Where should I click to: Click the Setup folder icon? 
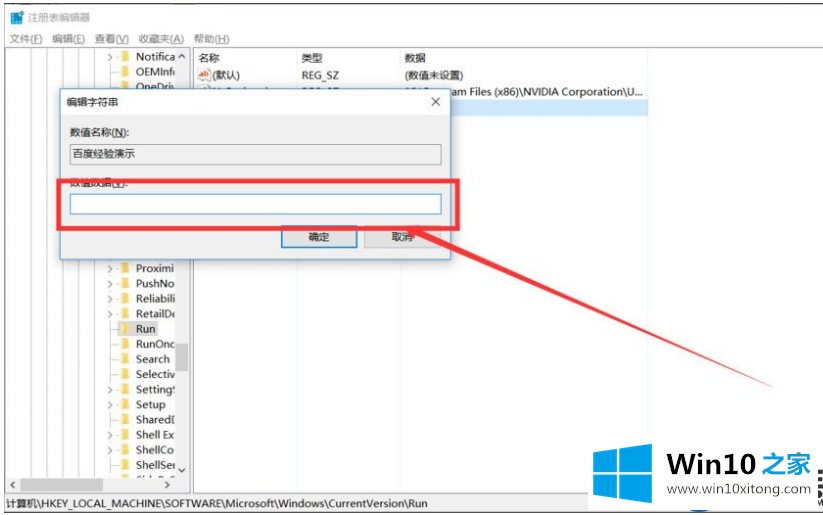(125, 405)
